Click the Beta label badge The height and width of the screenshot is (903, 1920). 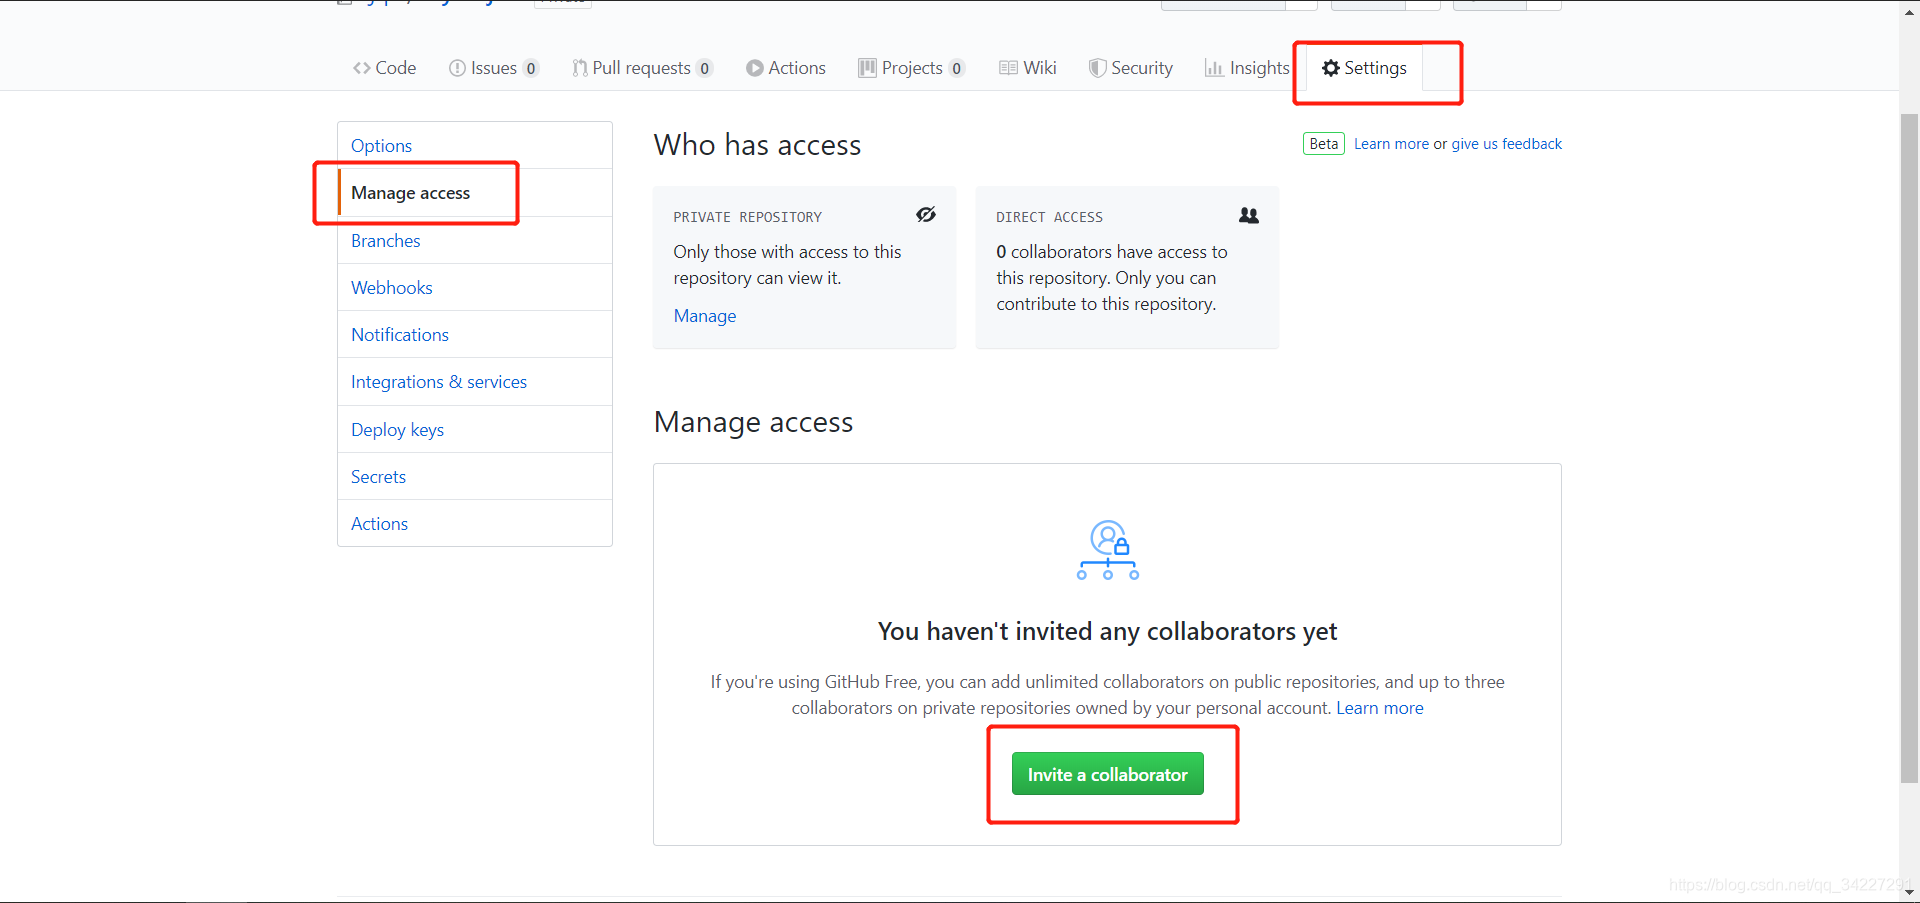[1324, 144]
